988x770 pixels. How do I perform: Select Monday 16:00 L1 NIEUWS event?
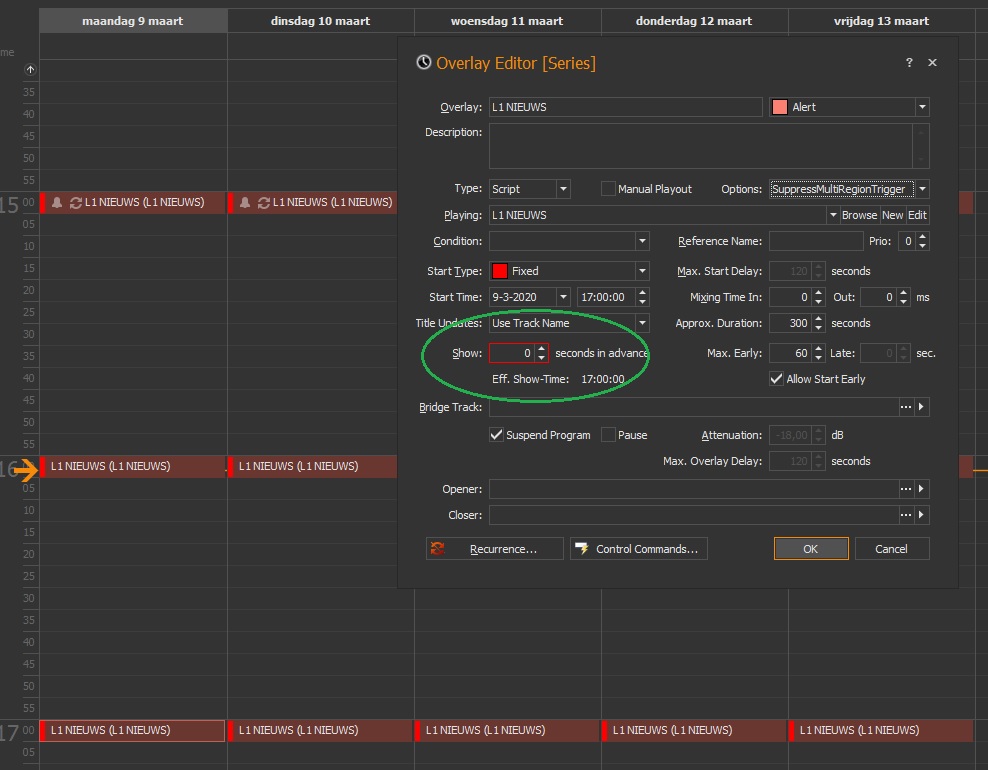coord(132,466)
